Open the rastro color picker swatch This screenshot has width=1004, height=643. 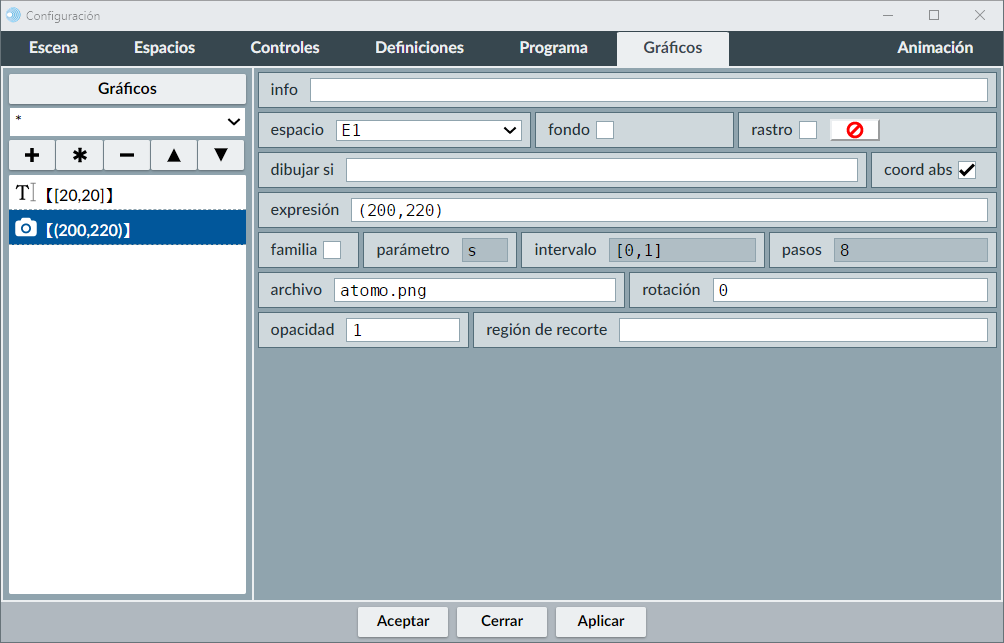pyautogui.click(x=854, y=130)
